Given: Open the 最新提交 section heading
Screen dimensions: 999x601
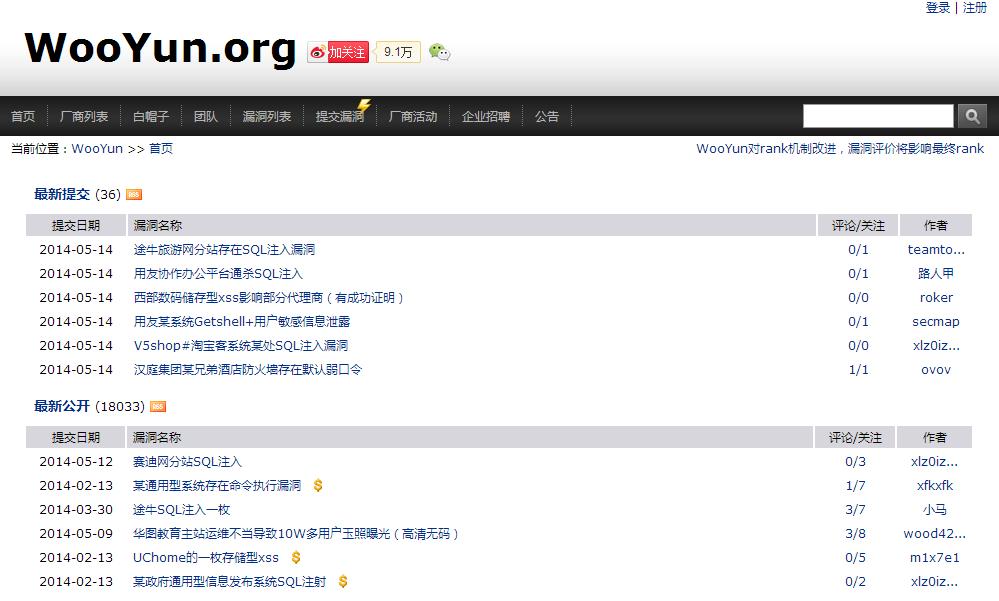Looking at the screenshot, I should [x=62, y=194].
